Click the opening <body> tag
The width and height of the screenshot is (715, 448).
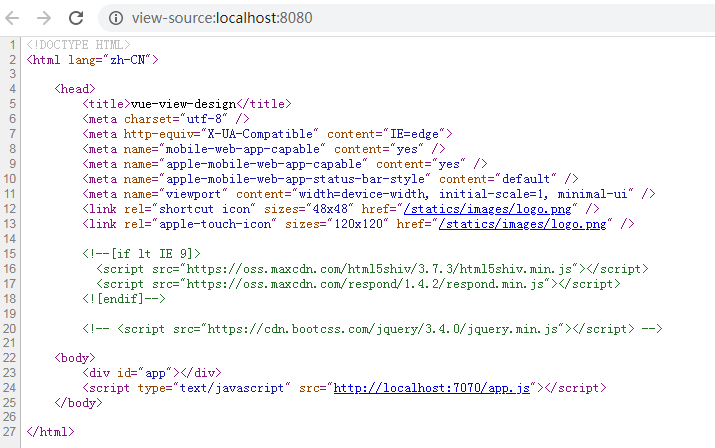coord(75,358)
